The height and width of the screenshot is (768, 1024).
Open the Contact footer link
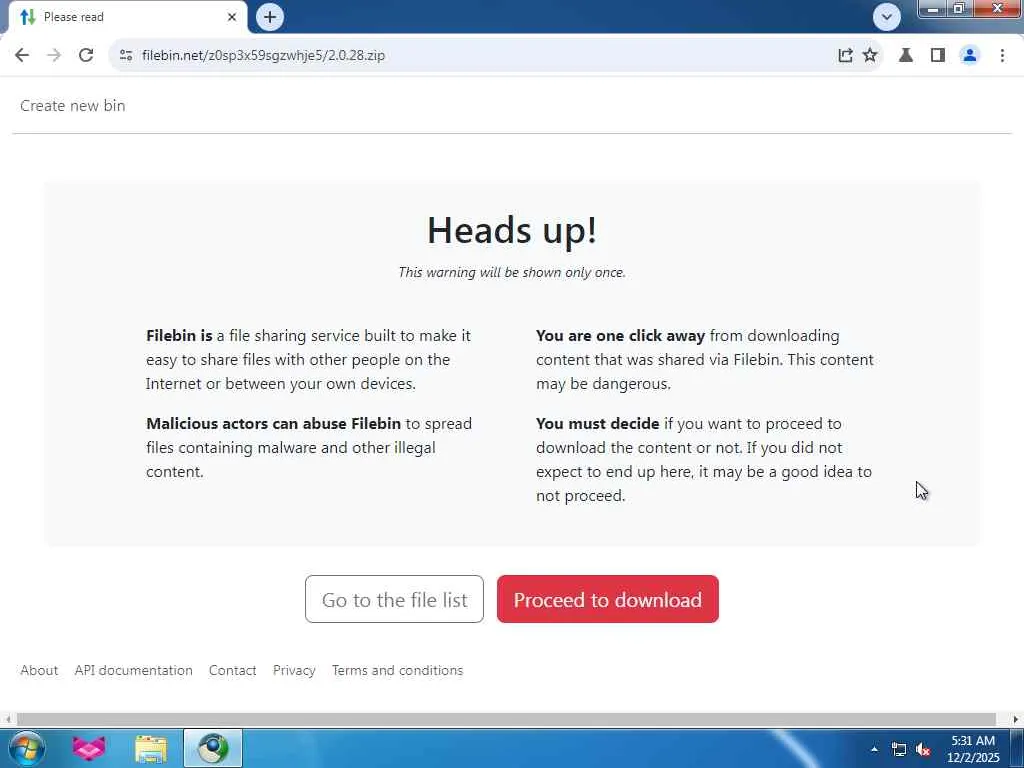pyautogui.click(x=232, y=671)
